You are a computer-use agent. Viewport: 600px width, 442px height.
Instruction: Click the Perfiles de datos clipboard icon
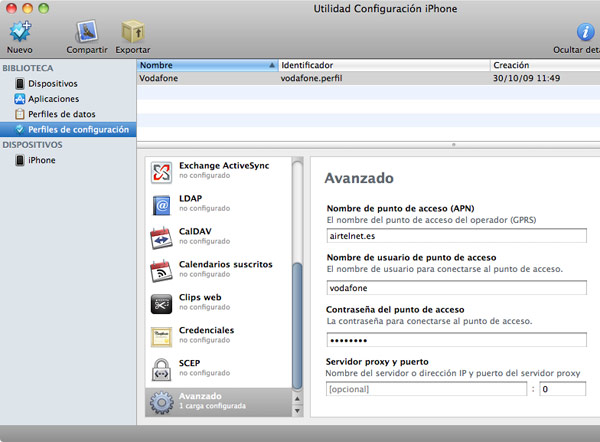click(20, 114)
